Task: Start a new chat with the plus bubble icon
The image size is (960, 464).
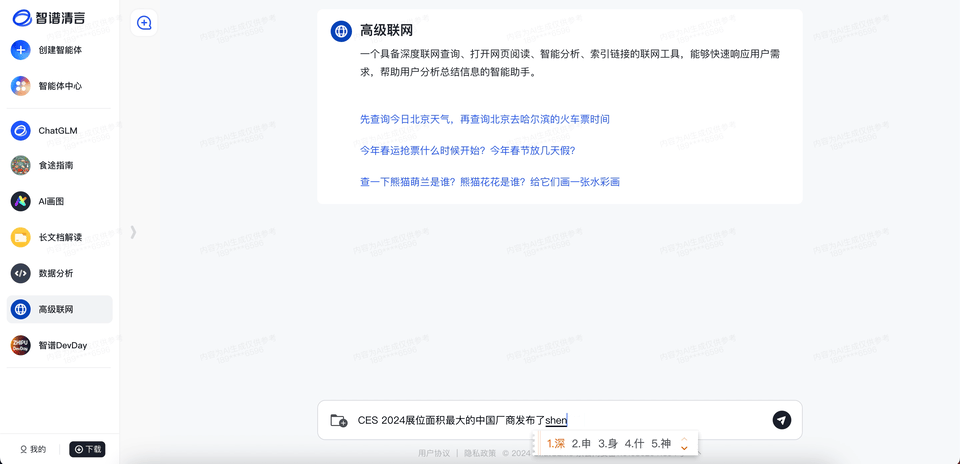Action: pos(144,23)
